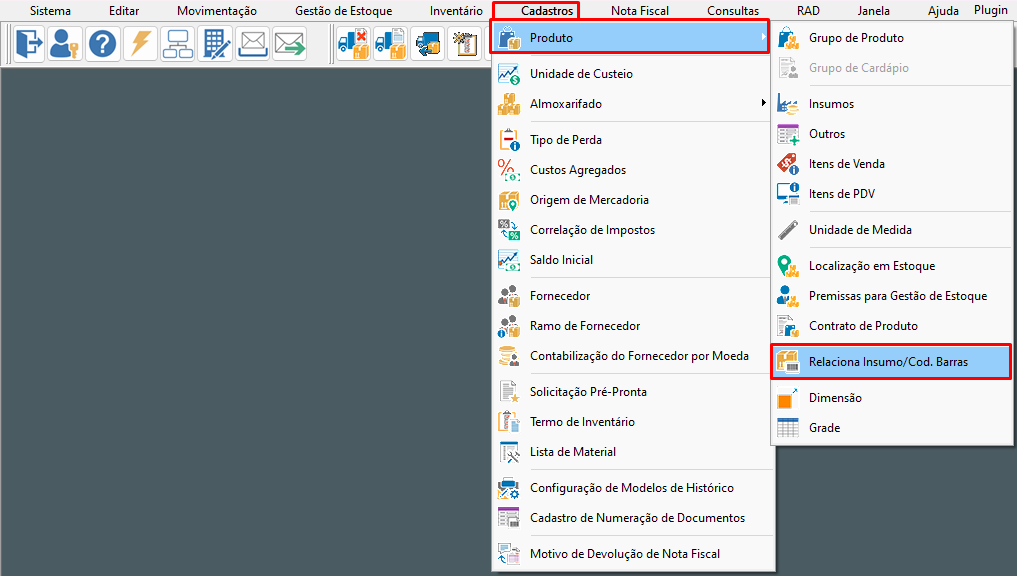Screen dimensions: 1017x576
Task: Select Relaciona Insumo/Cod. Barras entry
Action: [x=891, y=362]
